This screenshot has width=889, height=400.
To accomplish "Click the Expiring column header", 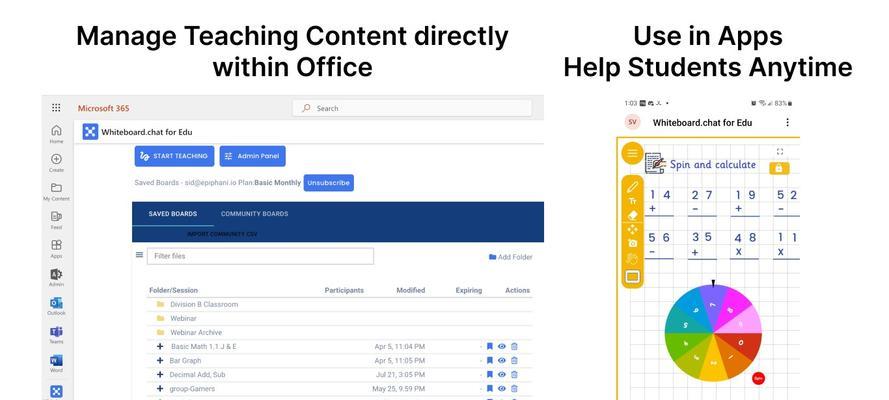I will click(469, 290).
